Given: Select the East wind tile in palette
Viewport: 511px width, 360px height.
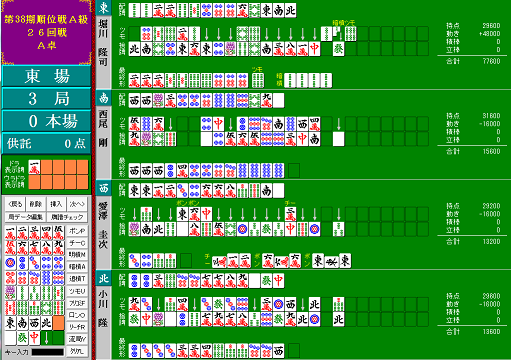Looking at the screenshot, I should coord(10,323).
